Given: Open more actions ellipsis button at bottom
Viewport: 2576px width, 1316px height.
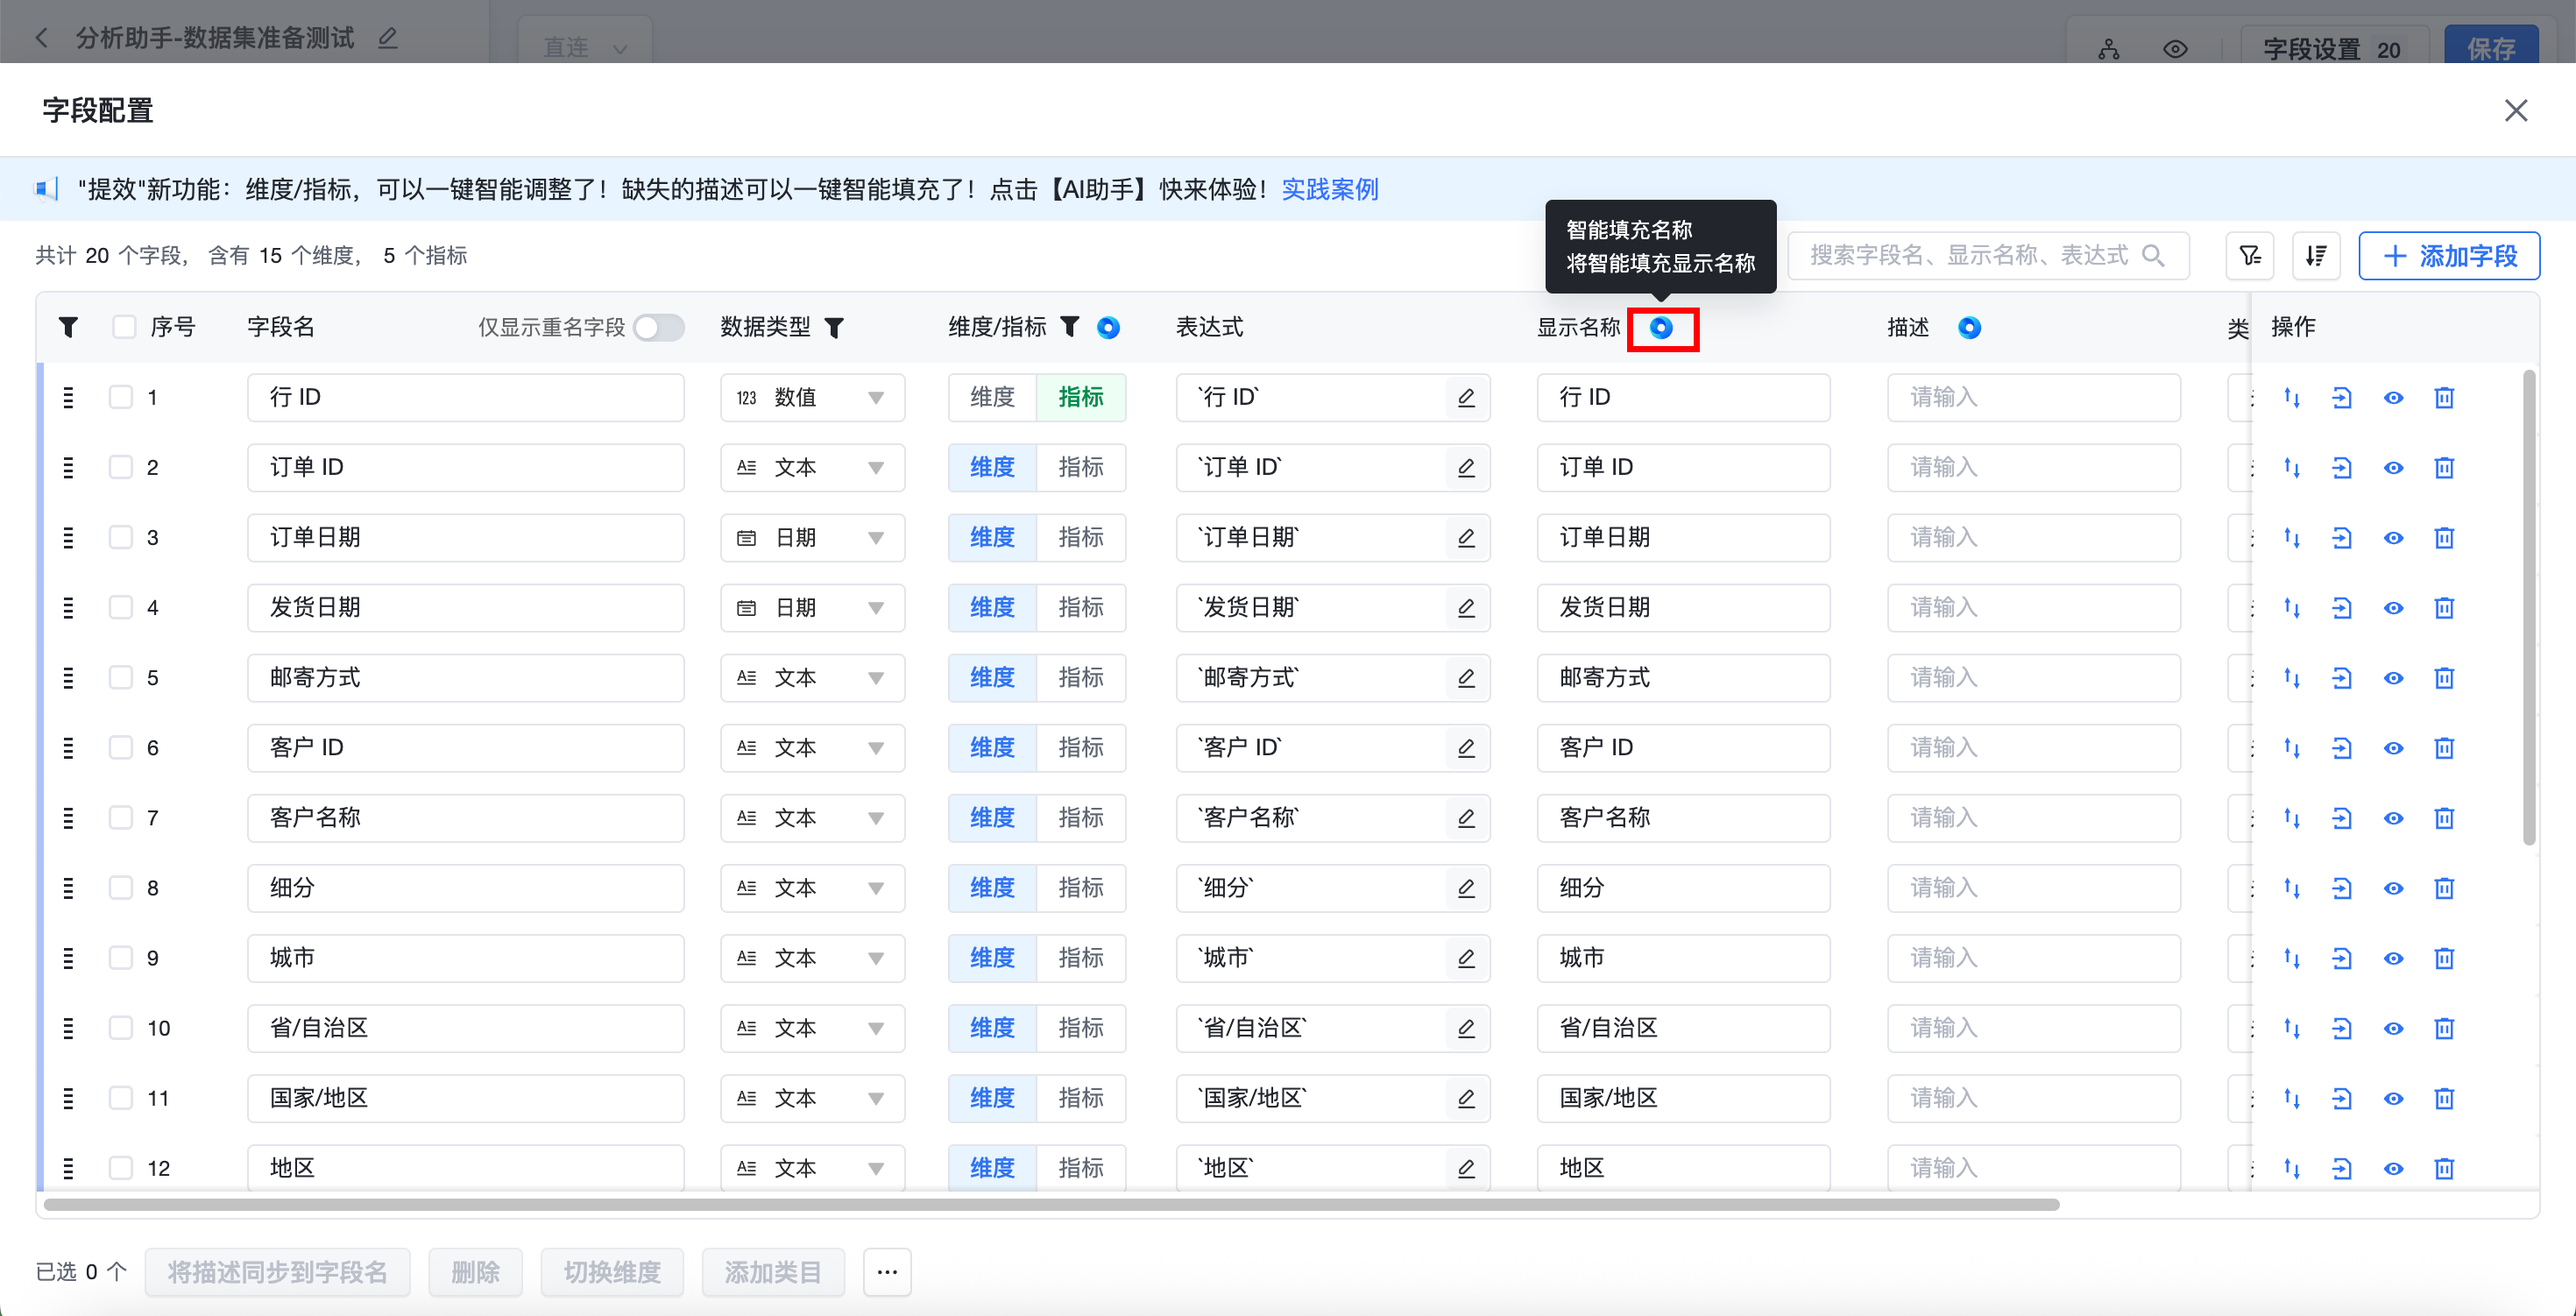Looking at the screenshot, I should coord(887,1272).
